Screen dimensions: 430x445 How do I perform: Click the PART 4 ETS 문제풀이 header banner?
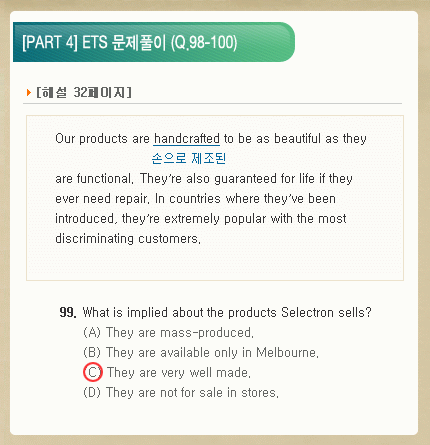coord(154,42)
